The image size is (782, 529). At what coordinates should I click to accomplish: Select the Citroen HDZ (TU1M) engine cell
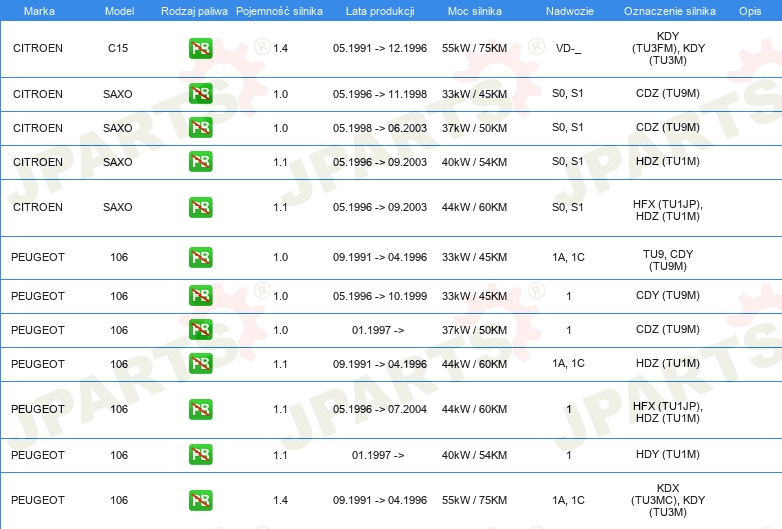[x=668, y=161]
